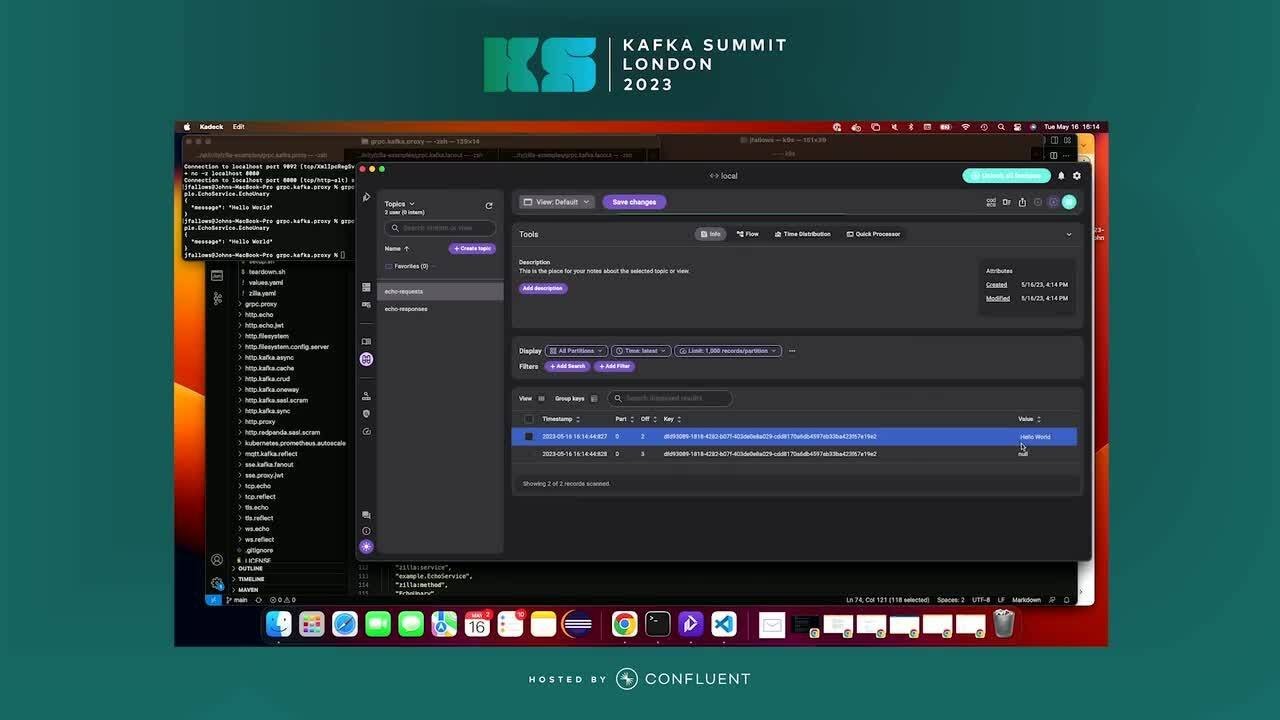Expand the OUTLINE section in VS Code

pos(250,568)
